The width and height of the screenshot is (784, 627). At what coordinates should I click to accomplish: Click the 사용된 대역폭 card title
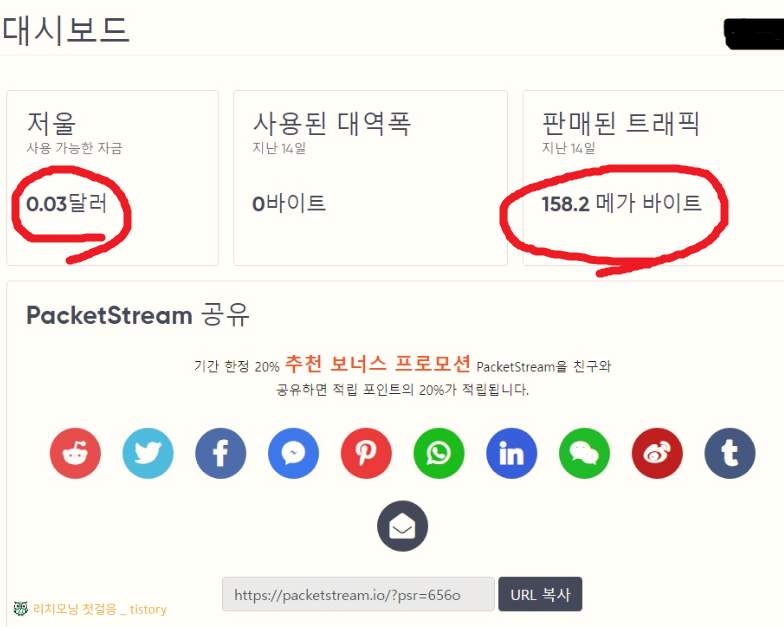[332, 124]
